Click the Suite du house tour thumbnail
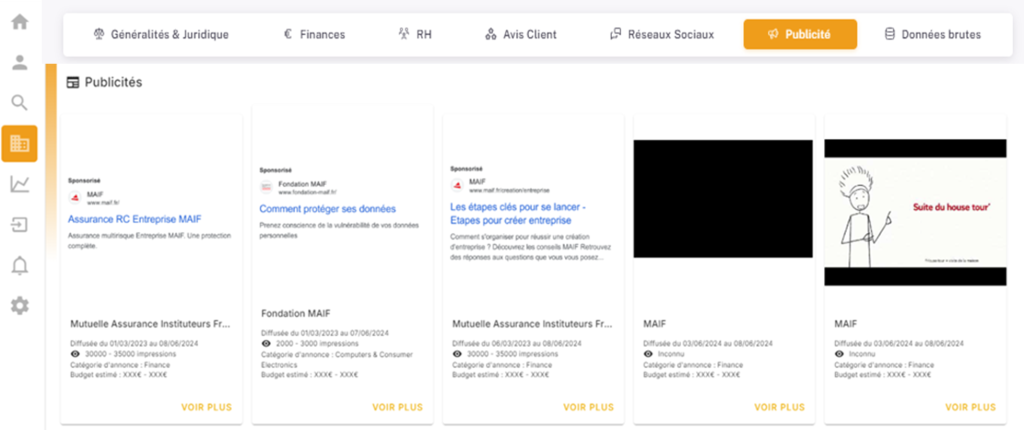Screen dimensions: 1024x430 point(916,212)
